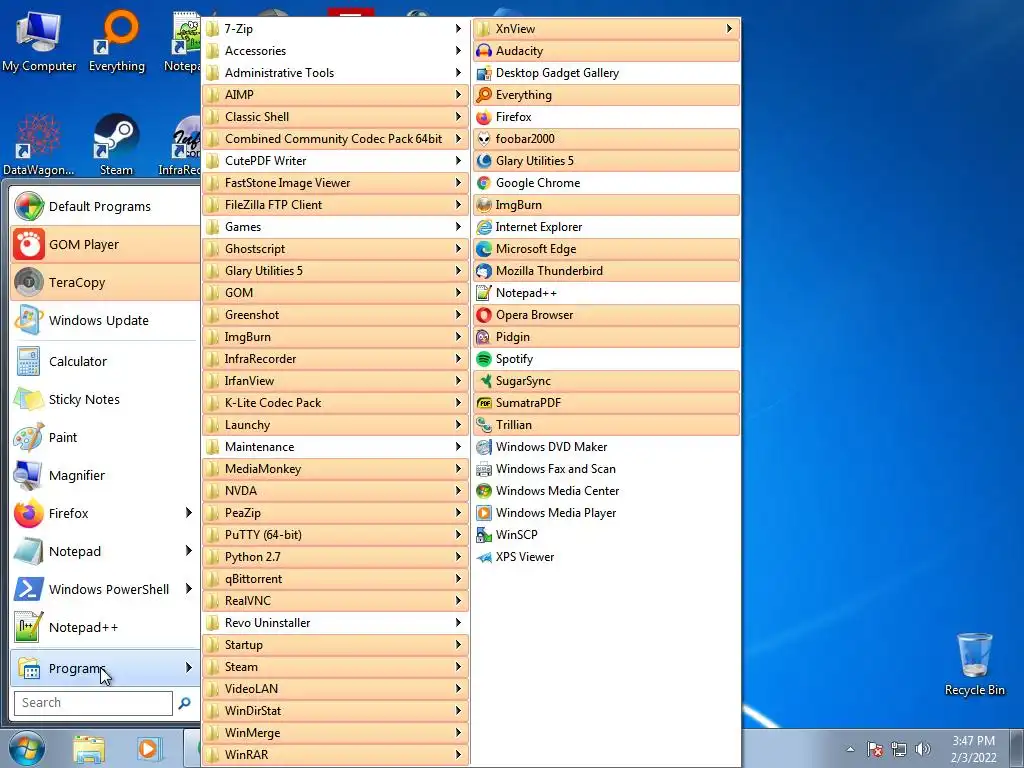Open SugarSync
This screenshot has height=768, width=1024.
606,381
